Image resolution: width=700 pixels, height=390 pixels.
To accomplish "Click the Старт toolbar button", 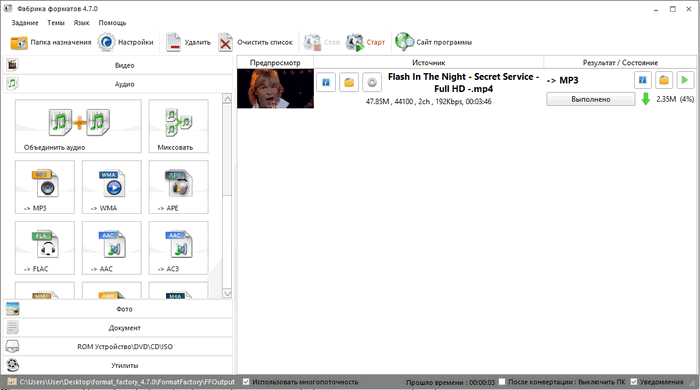I will pos(366,42).
